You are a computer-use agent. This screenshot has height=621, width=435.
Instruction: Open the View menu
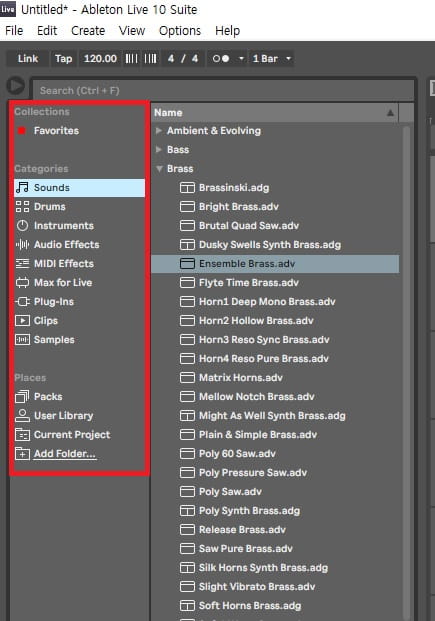132,30
